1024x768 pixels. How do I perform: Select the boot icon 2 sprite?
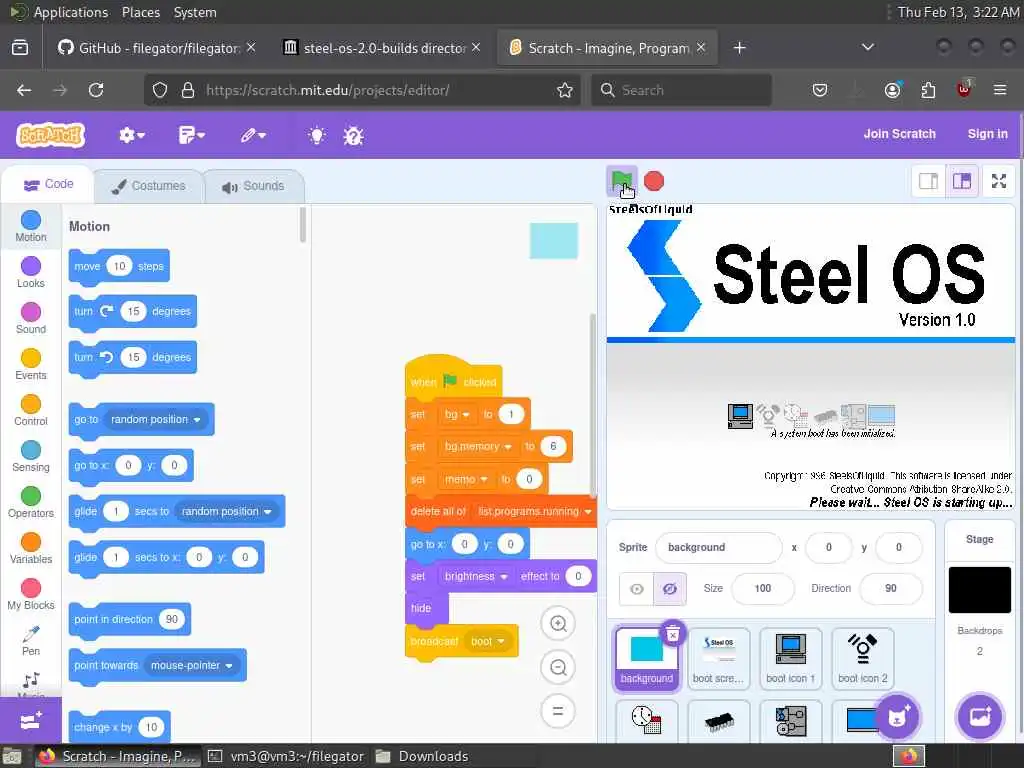[863, 658]
